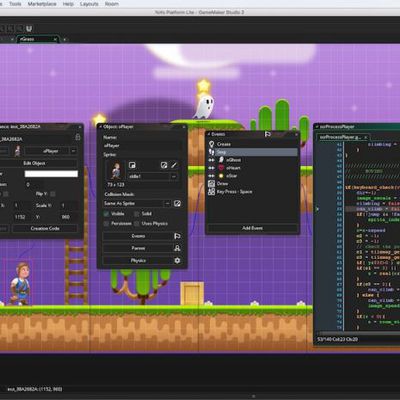Open the Room menu
Viewport: 400px width, 400px height.
(112, 4)
